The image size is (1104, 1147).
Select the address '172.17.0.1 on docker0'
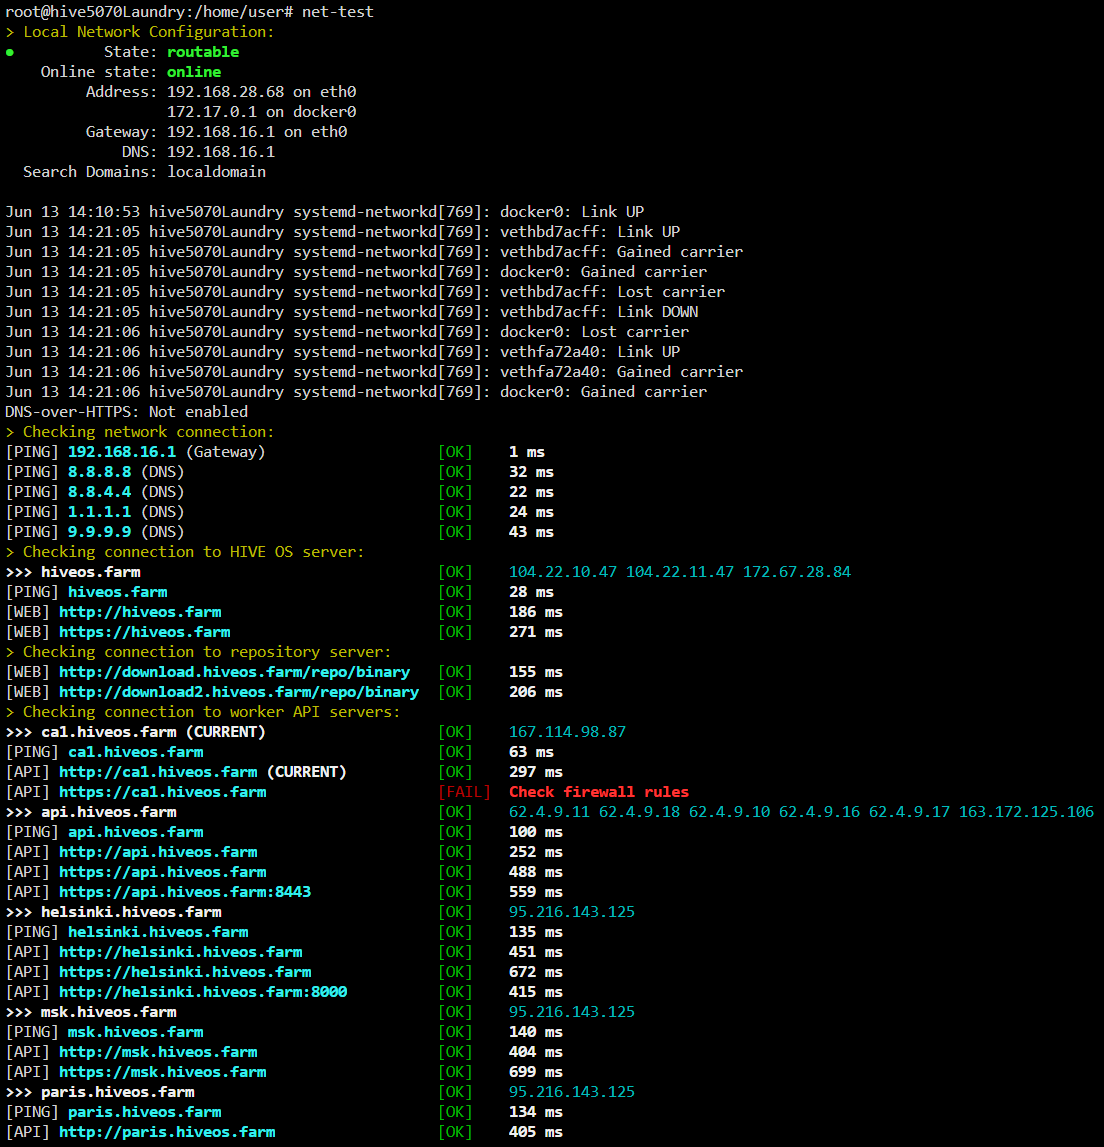pyautogui.click(x=261, y=112)
